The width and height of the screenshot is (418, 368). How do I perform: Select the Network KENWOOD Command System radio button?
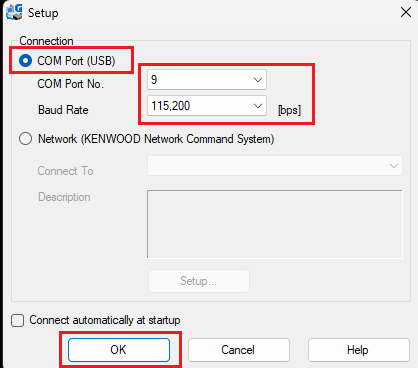(26, 139)
